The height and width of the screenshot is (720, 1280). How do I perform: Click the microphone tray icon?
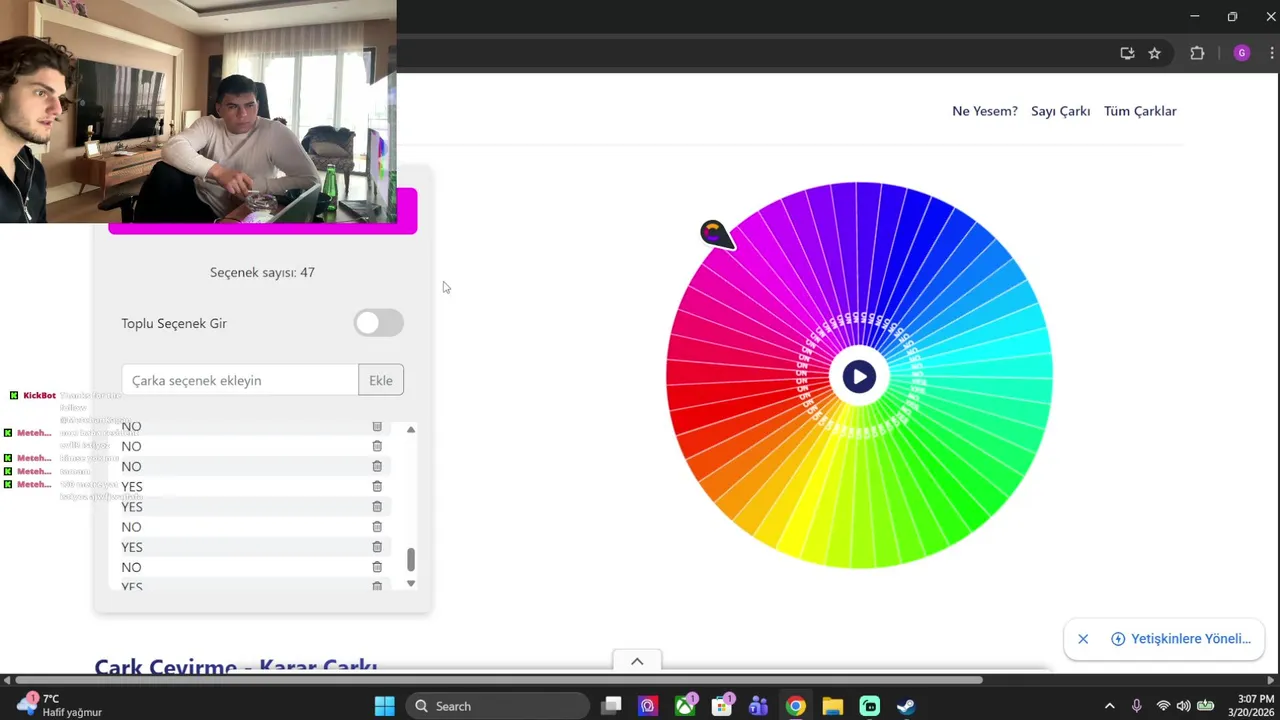click(x=1136, y=706)
